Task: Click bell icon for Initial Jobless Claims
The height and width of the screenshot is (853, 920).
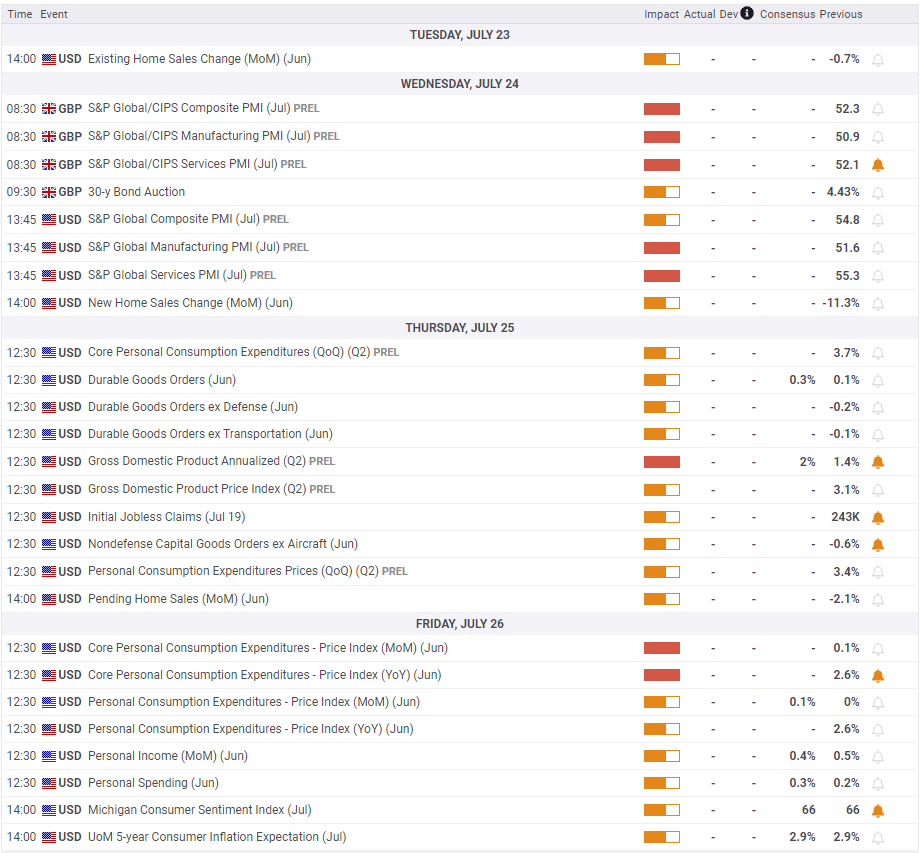Action: point(878,517)
